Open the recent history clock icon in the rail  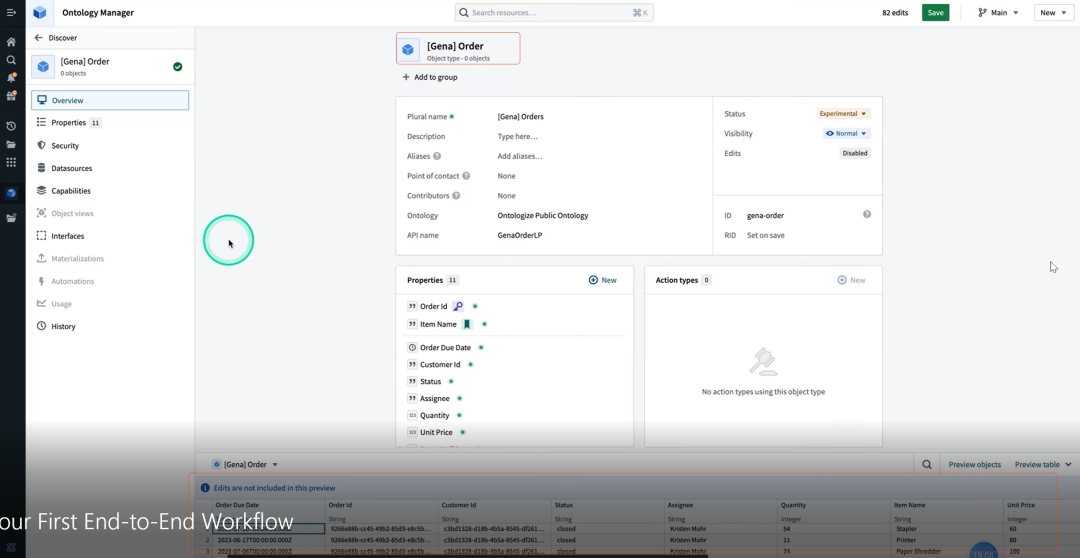pyautogui.click(x=11, y=126)
